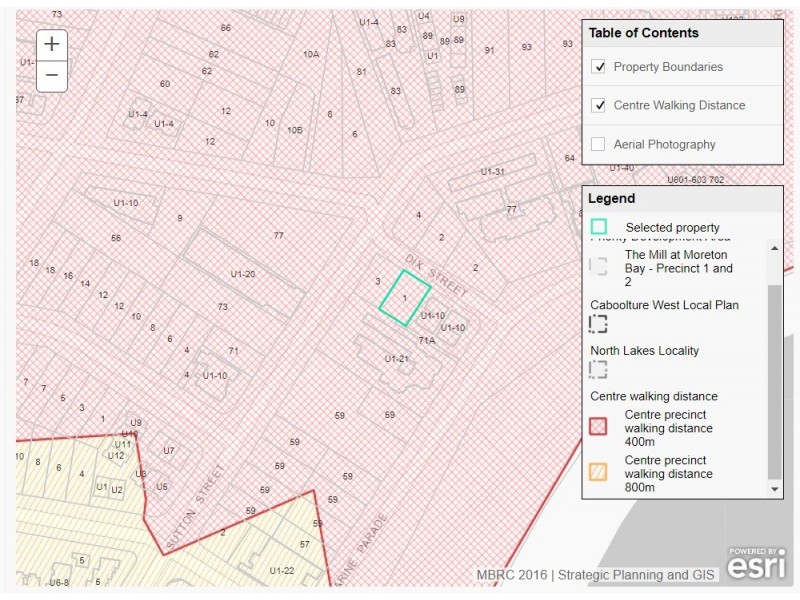Click the Table of Contents header

[x=643, y=33]
